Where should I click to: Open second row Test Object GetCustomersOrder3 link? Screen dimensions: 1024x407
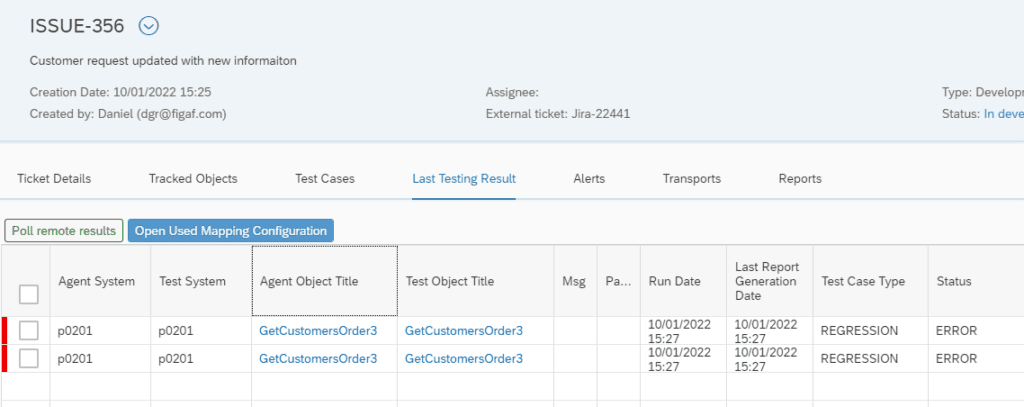coord(464,359)
